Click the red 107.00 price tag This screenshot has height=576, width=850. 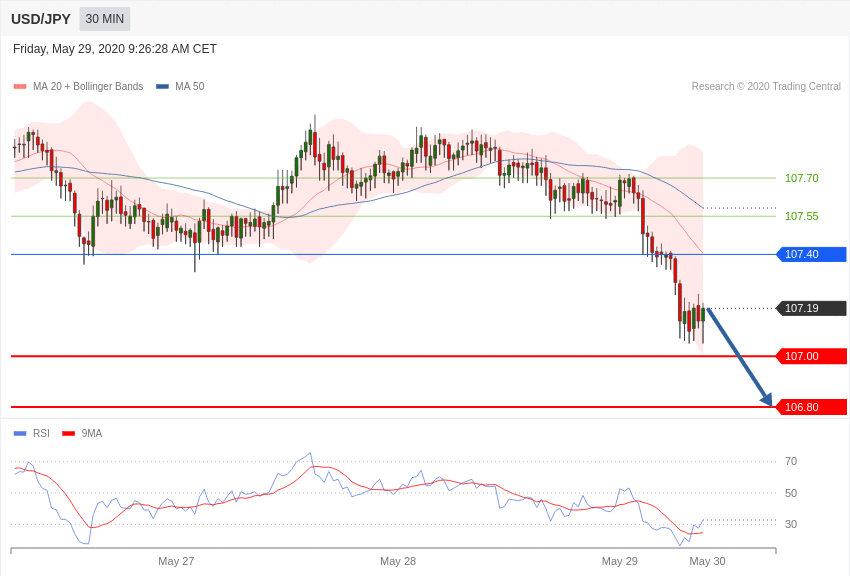812,356
